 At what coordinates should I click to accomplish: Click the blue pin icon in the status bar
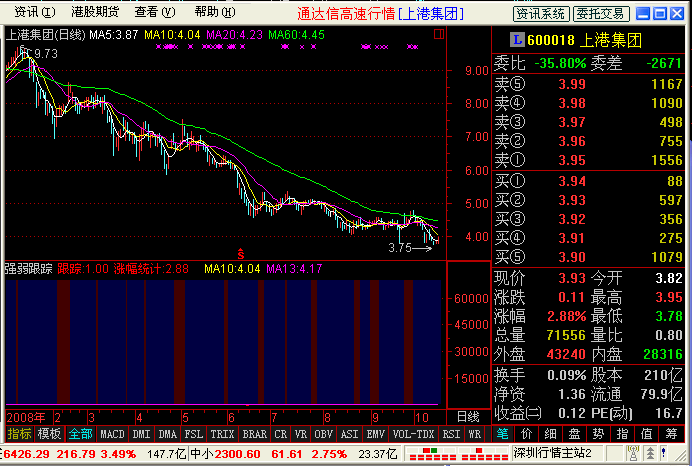663,453
